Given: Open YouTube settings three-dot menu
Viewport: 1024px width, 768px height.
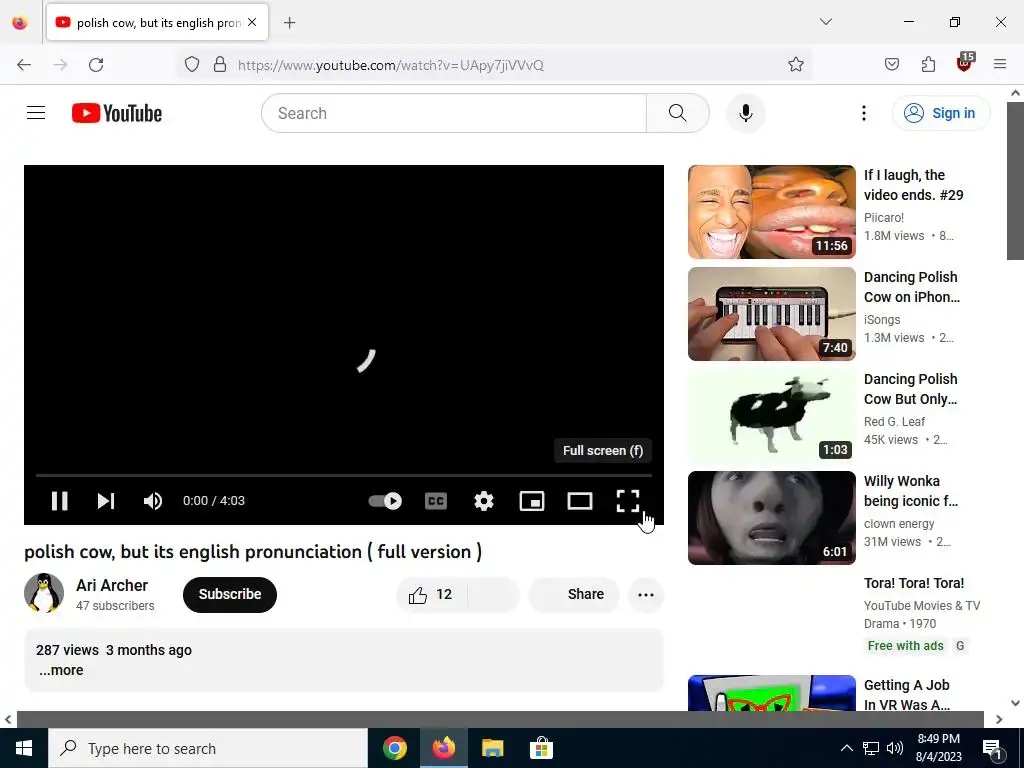Looking at the screenshot, I should click(864, 113).
